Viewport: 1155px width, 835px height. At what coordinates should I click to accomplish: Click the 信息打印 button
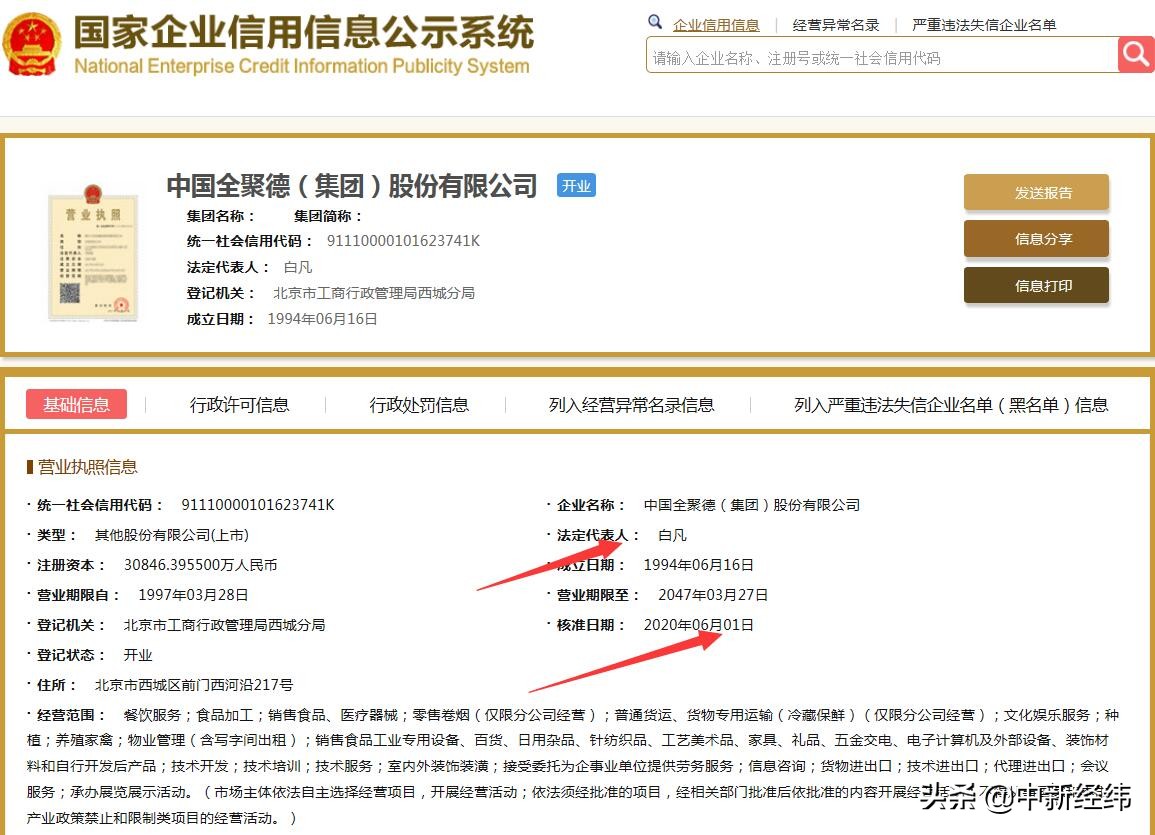tap(1036, 285)
